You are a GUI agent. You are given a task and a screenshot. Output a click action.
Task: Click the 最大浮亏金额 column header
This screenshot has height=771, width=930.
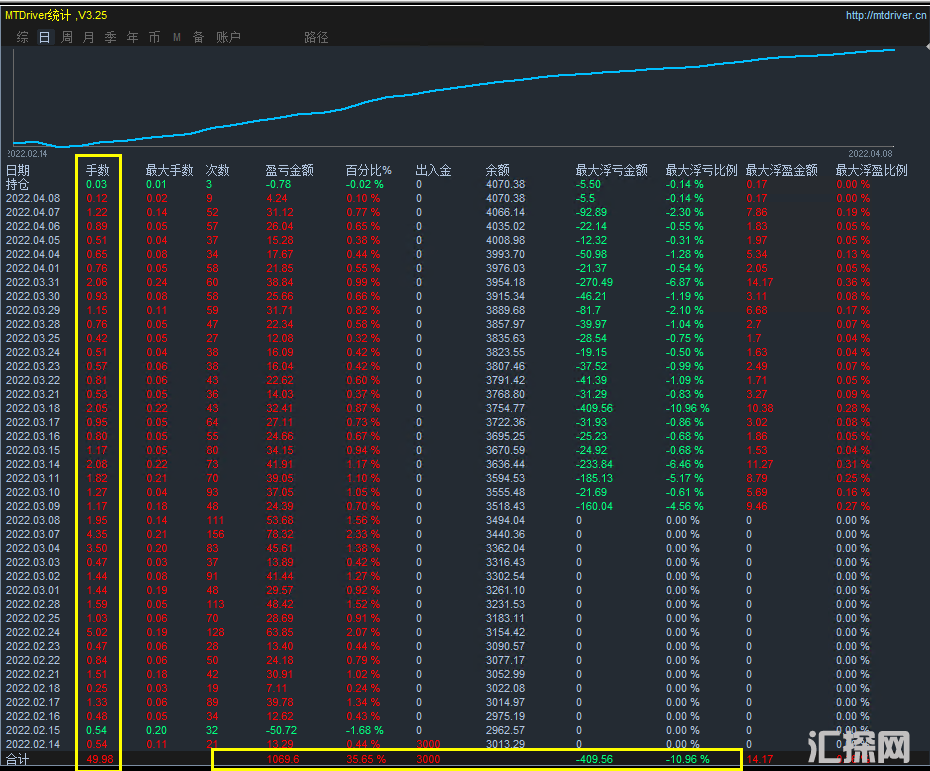(611, 170)
